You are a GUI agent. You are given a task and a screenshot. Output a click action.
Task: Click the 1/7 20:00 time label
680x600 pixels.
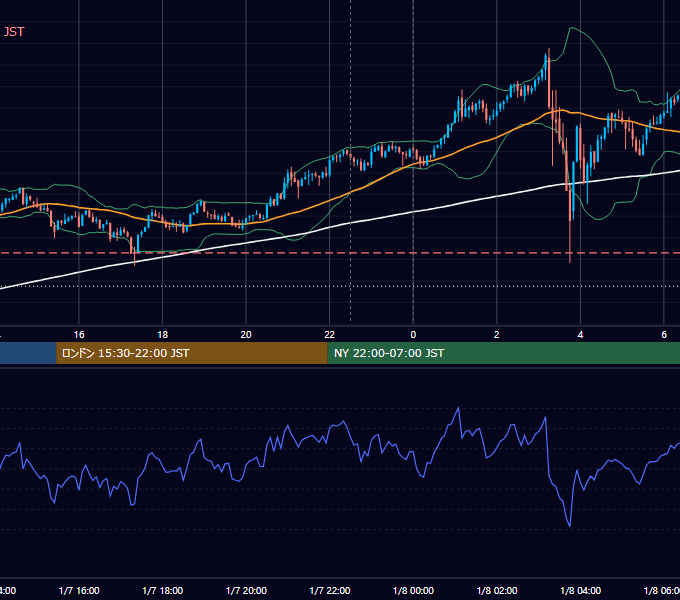point(246,590)
